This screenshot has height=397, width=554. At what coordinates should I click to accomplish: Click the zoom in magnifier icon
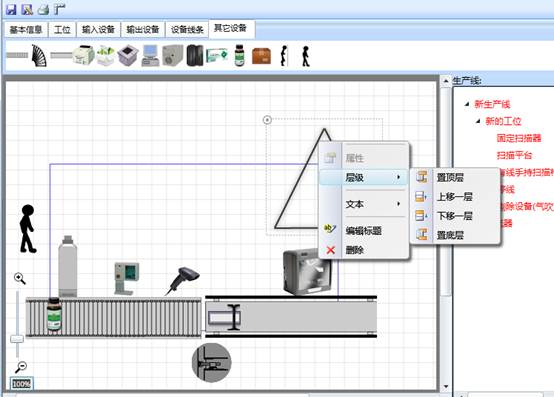click(20, 278)
